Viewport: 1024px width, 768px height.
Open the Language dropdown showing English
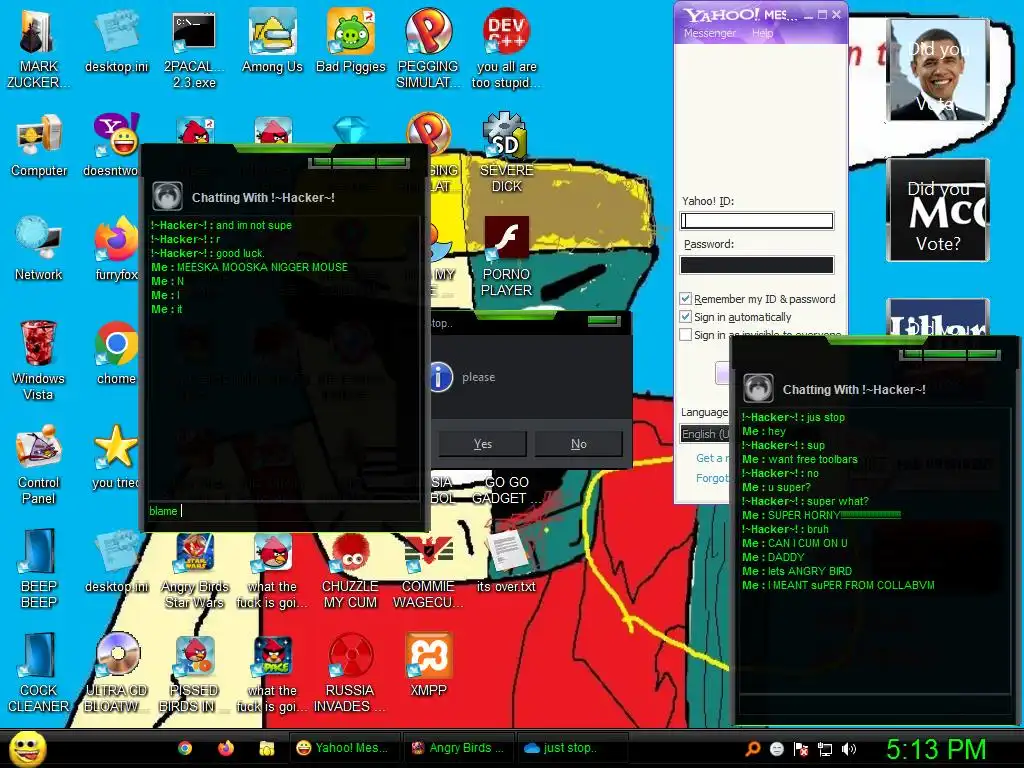coord(704,434)
